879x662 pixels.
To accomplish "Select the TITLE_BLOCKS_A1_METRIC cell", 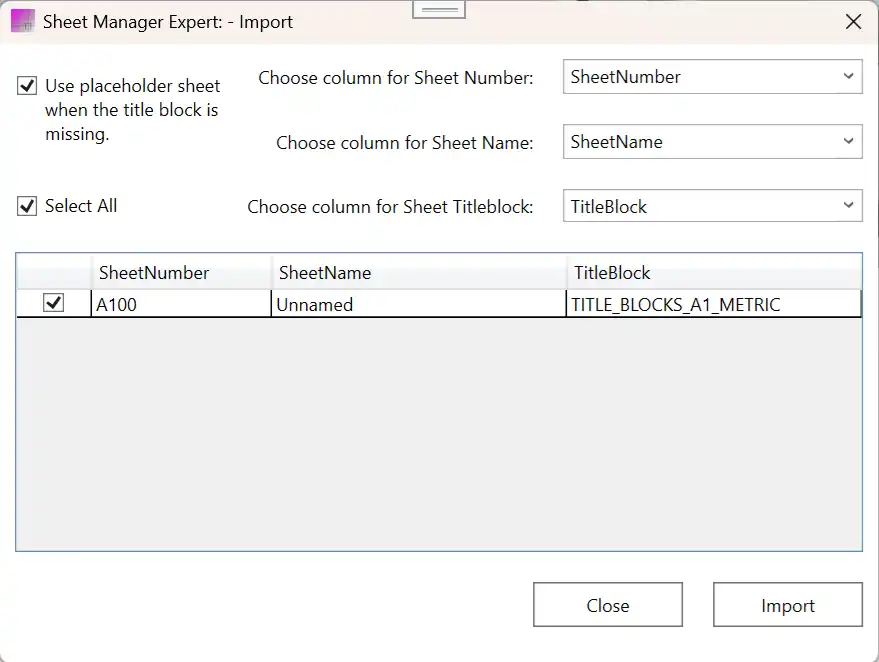I will click(x=712, y=304).
